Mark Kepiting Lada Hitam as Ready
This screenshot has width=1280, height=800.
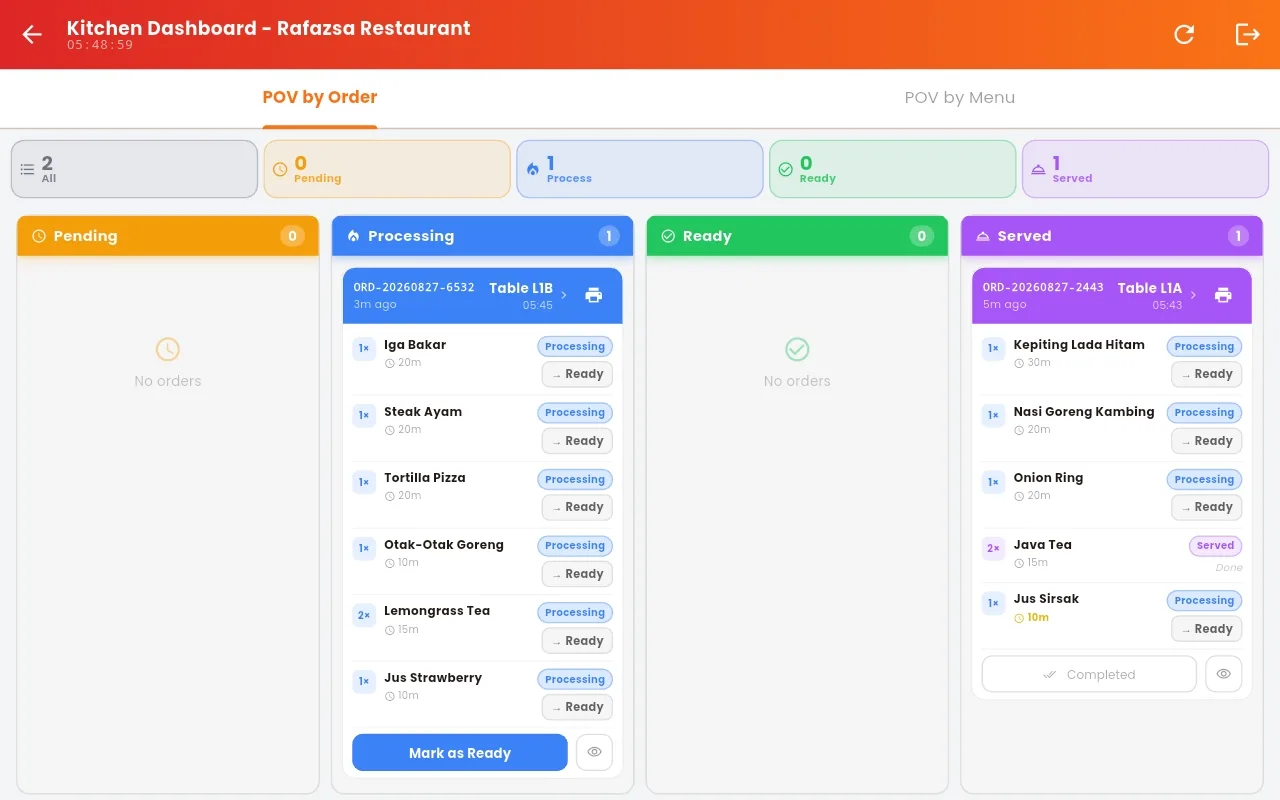[1206, 374]
